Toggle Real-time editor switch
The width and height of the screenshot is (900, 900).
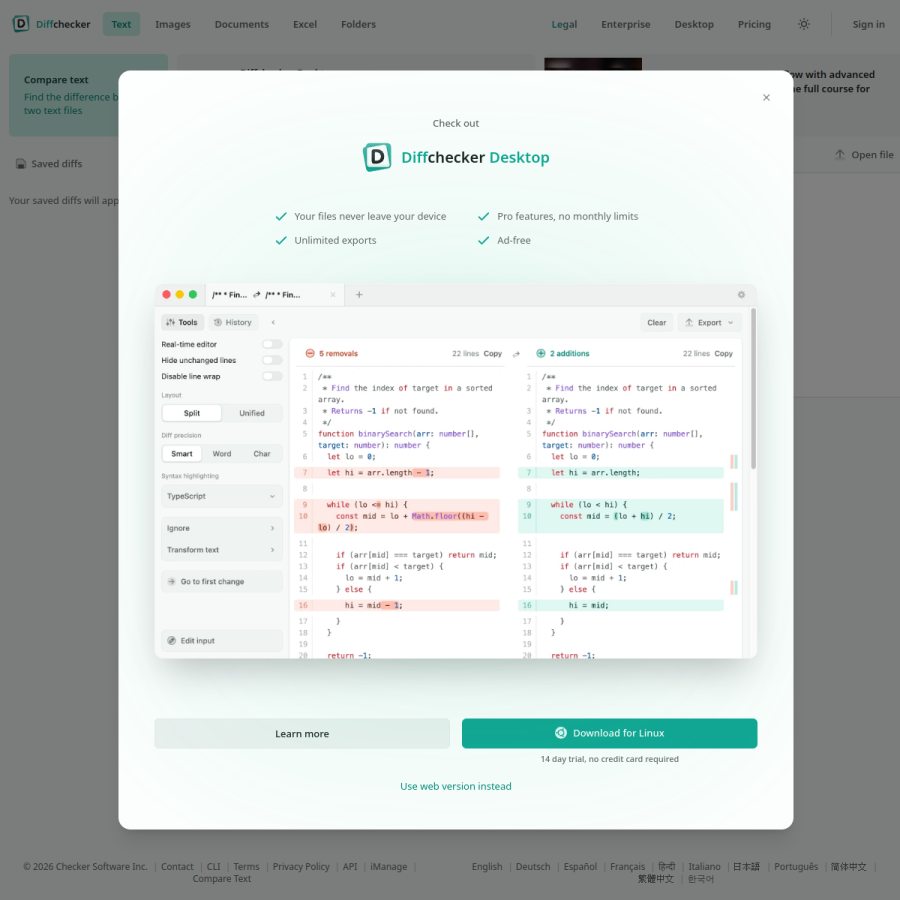[272, 344]
